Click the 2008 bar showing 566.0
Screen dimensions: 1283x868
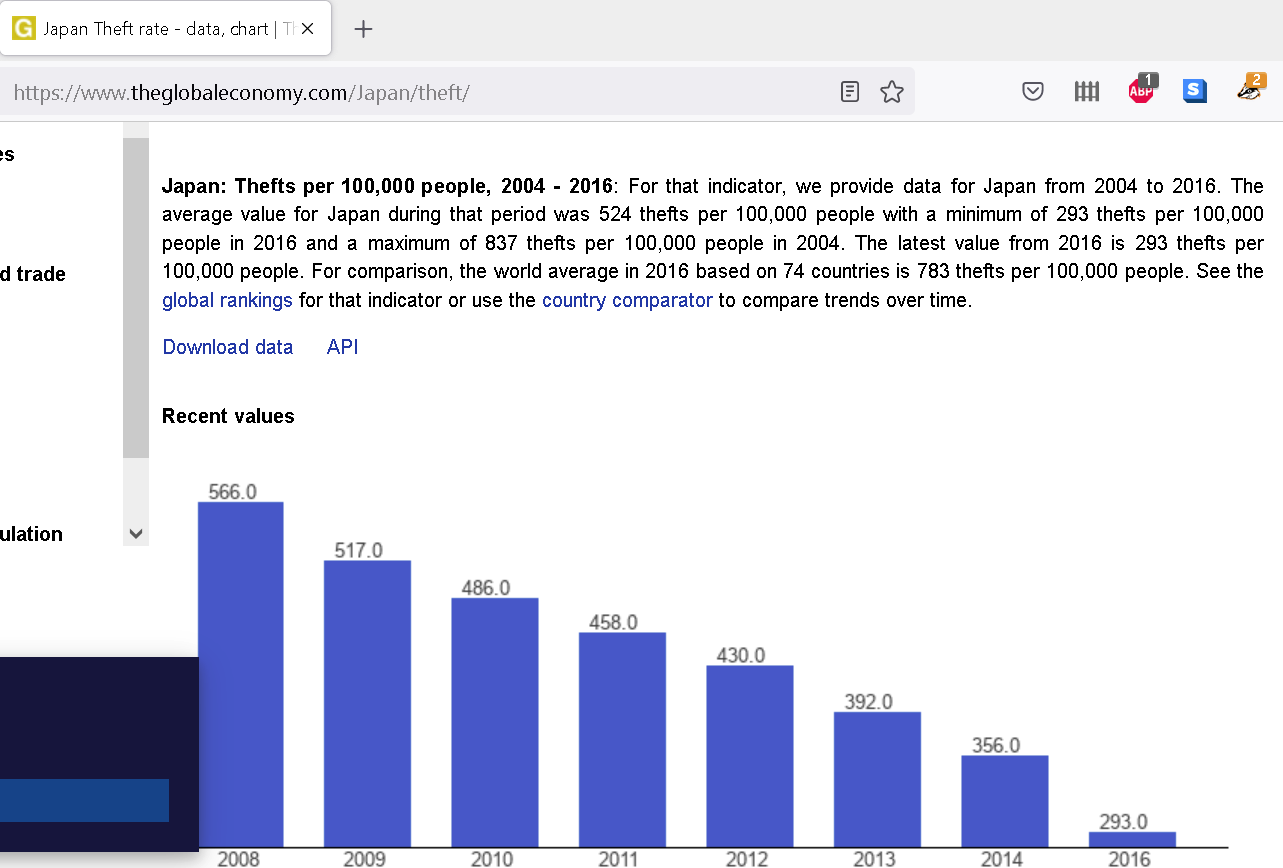coord(241,674)
